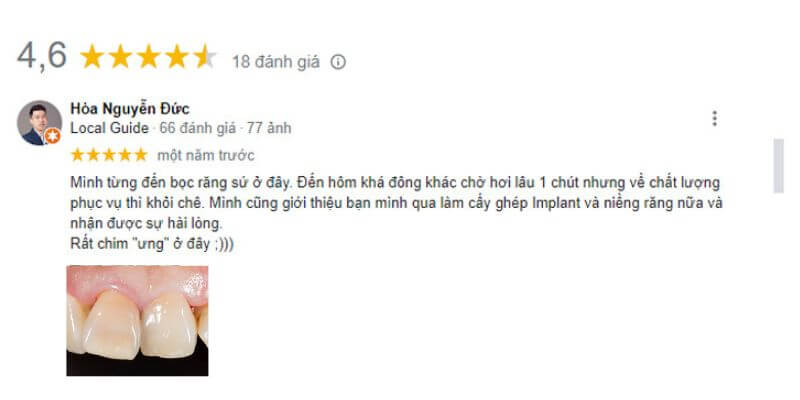Click the last star of the reviewer's five-star rating
The height and width of the screenshot is (400, 800).
(140, 155)
